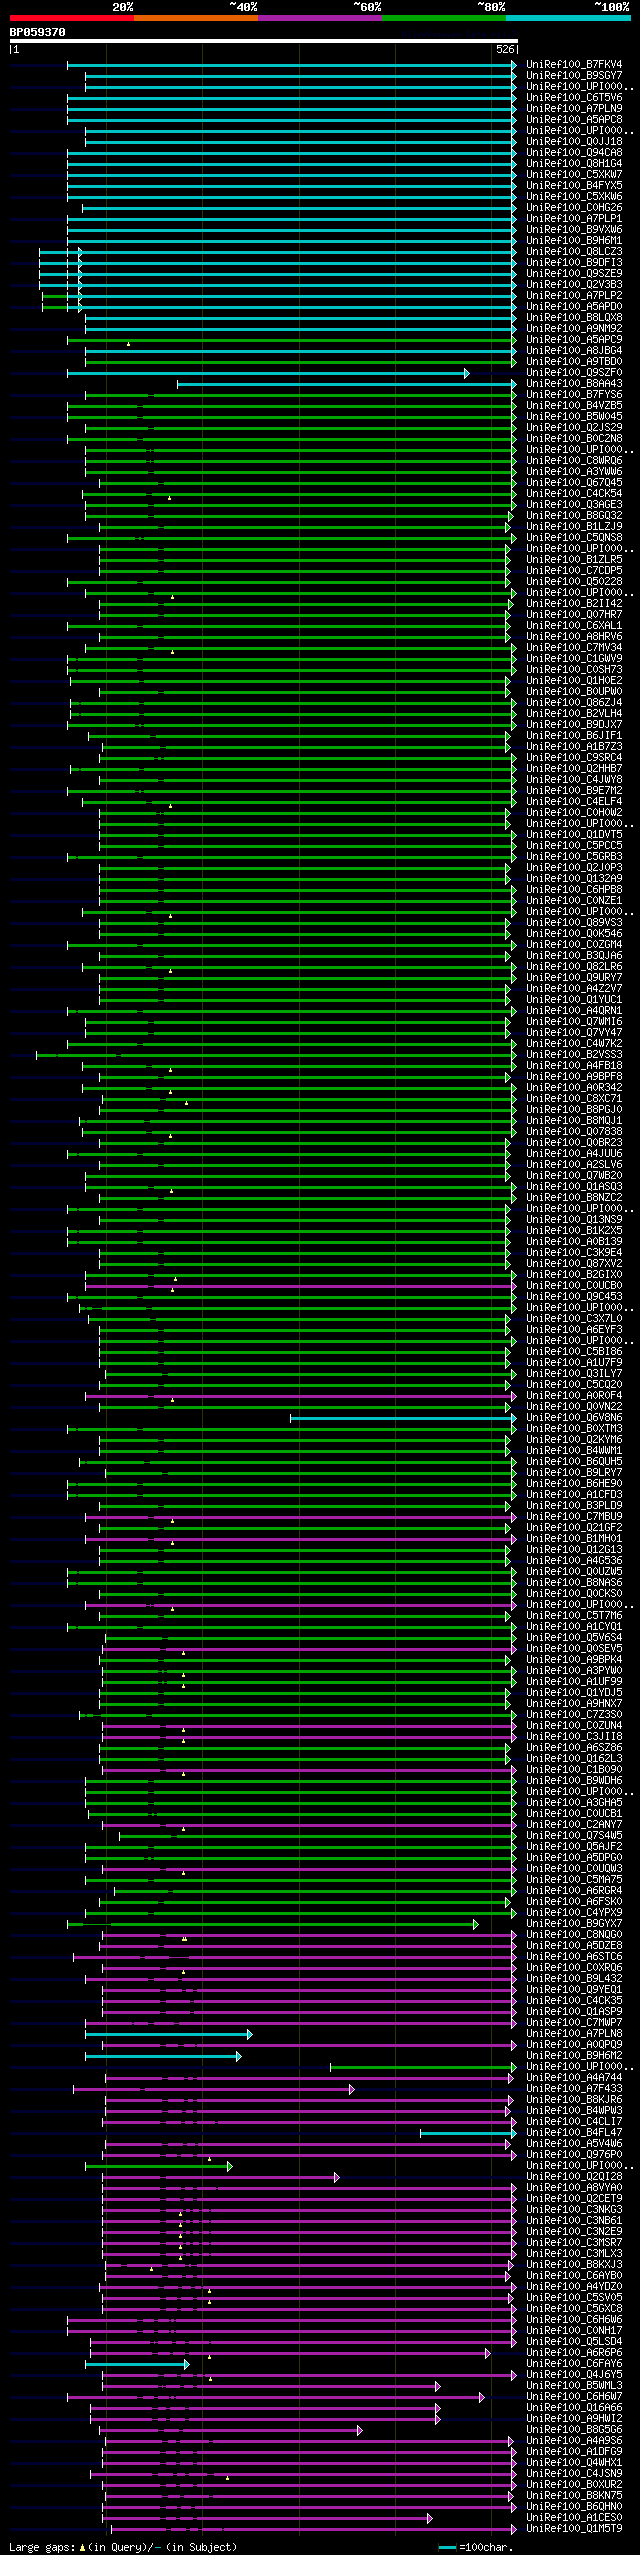Click the cyan ~100% identity legend segment
Screen dimensions: 640x2555
(567, 18)
